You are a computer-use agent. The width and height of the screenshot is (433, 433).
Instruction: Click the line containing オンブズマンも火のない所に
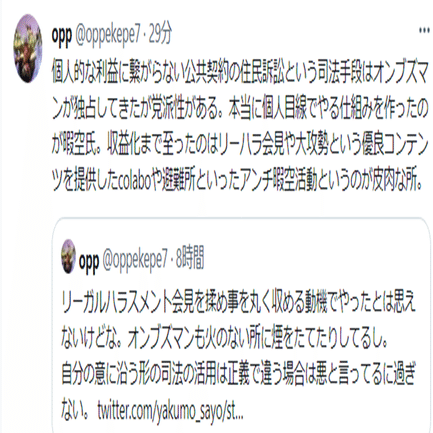(x=225, y=340)
